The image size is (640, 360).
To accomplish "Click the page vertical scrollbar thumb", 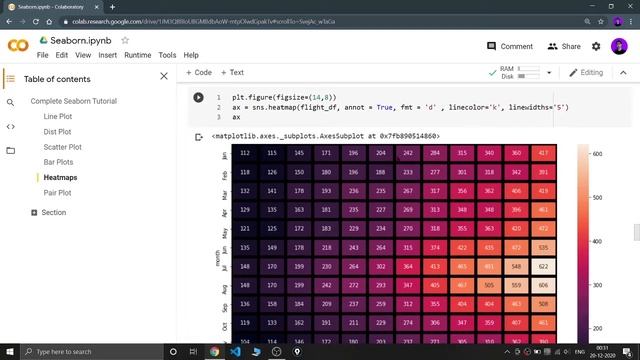I will pyautogui.click(x=636, y=232).
